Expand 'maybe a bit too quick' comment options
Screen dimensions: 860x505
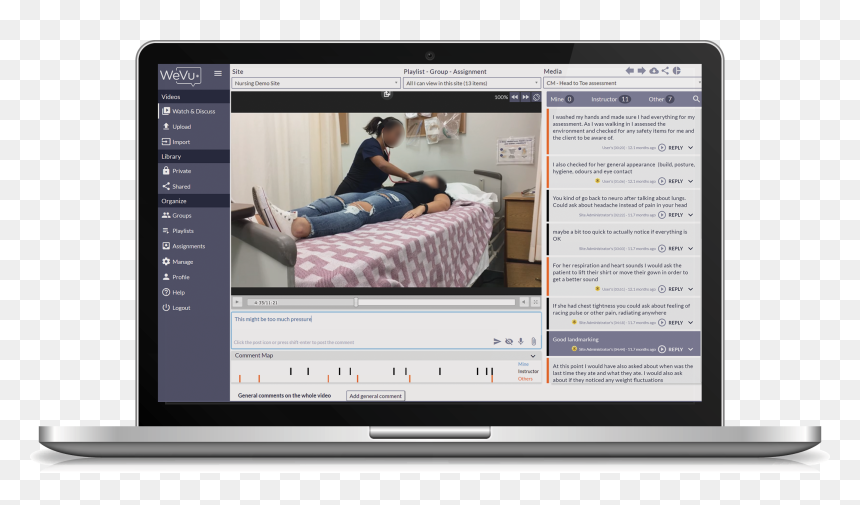pos(691,248)
